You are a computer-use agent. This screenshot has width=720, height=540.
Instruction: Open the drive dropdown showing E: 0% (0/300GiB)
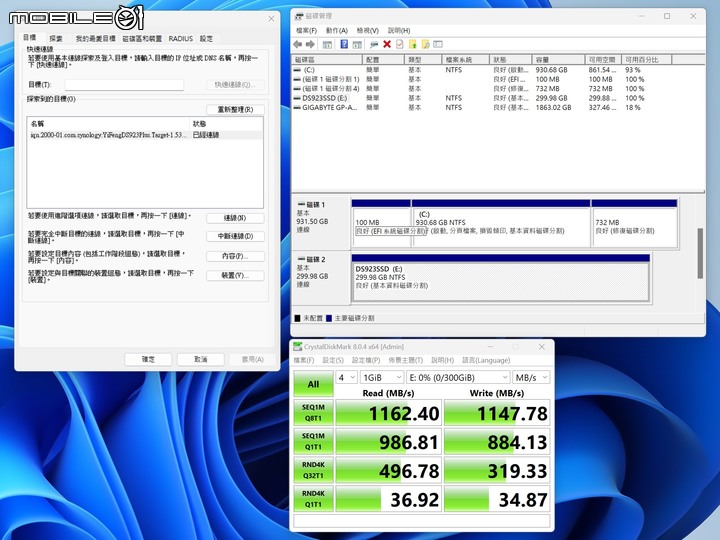(x=458, y=377)
